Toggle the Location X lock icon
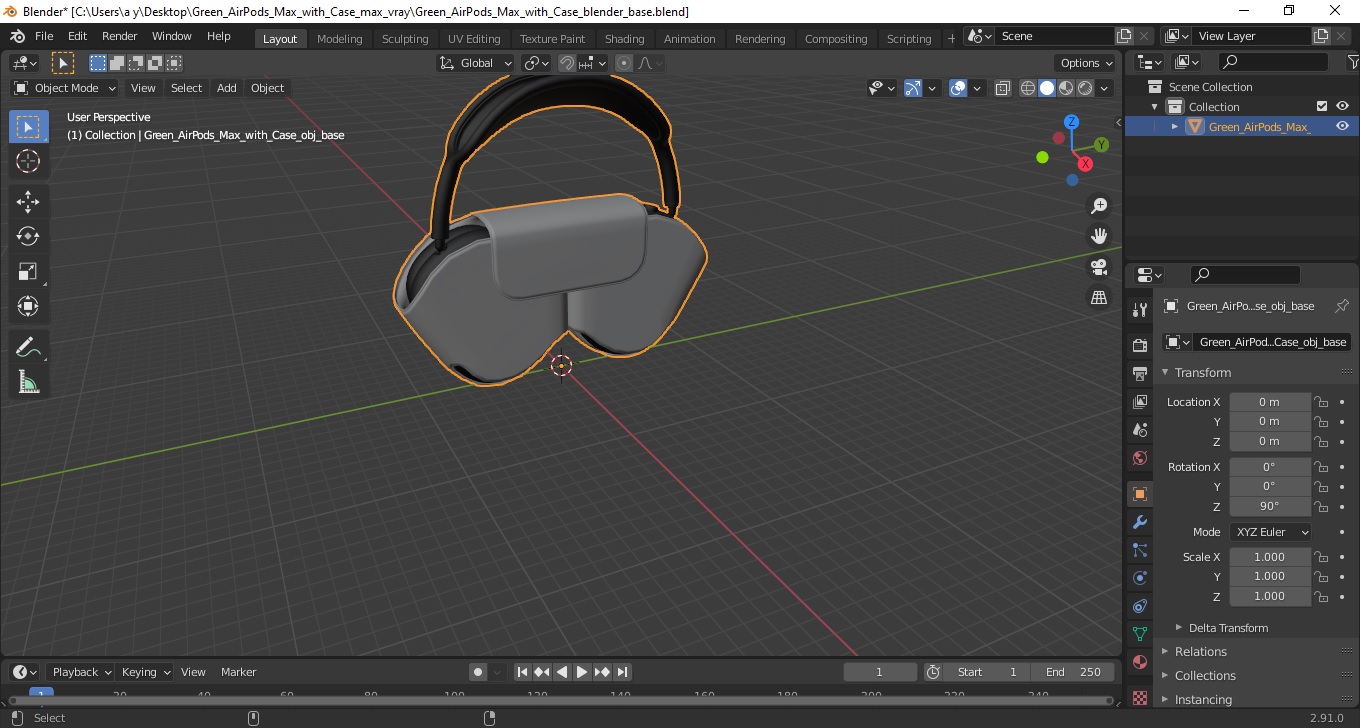The image size is (1360, 728). click(x=1321, y=402)
